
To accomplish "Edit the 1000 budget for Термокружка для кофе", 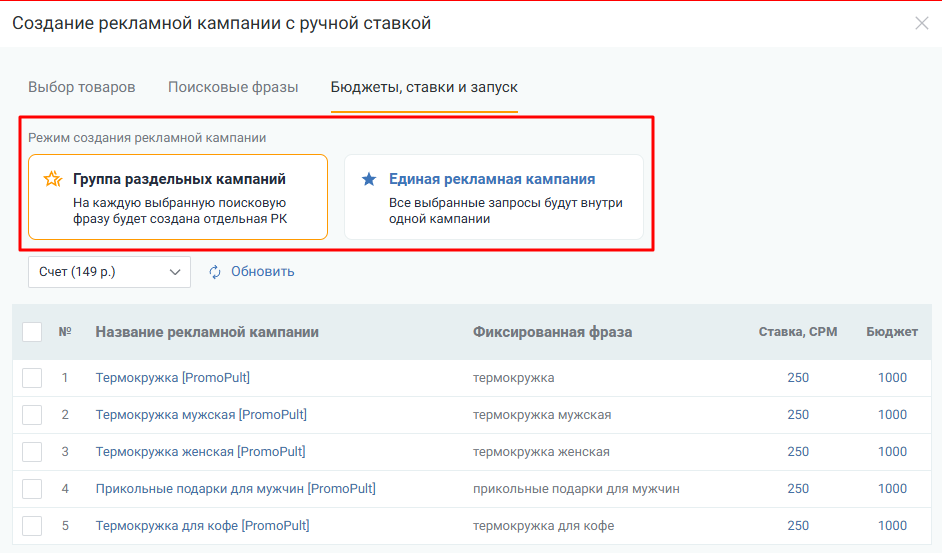I will pos(892,526).
